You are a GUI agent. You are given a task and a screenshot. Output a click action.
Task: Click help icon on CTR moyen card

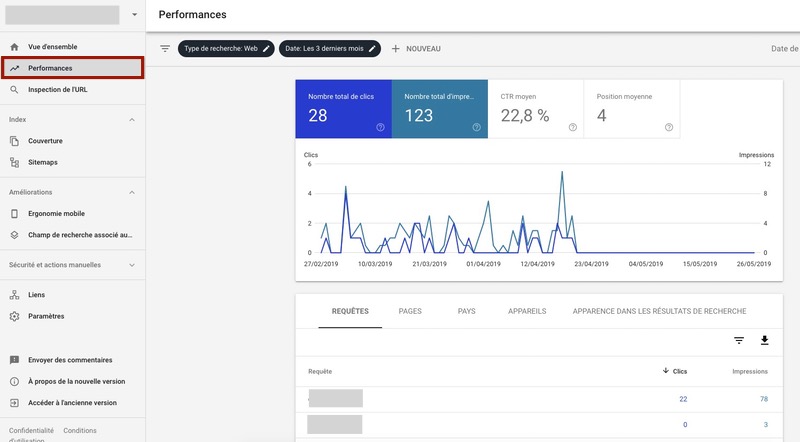(x=572, y=127)
